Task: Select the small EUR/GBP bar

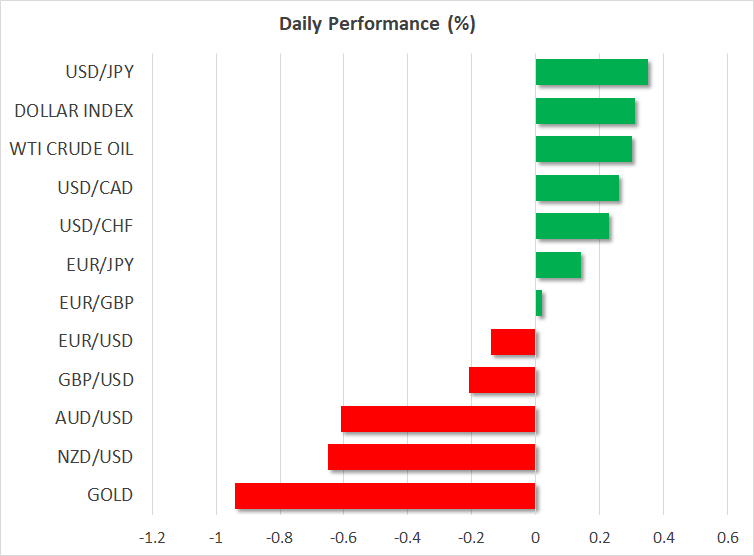Action: pyautogui.click(x=539, y=303)
